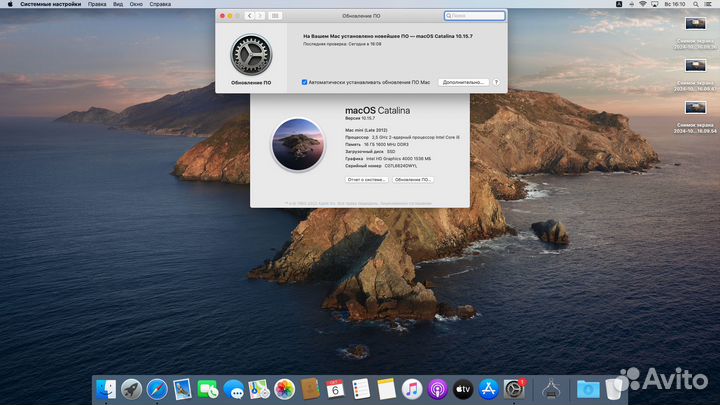This screenshot has height=405, width=720.
Task: Open Photos app in dock
Action: click(285, 390)
